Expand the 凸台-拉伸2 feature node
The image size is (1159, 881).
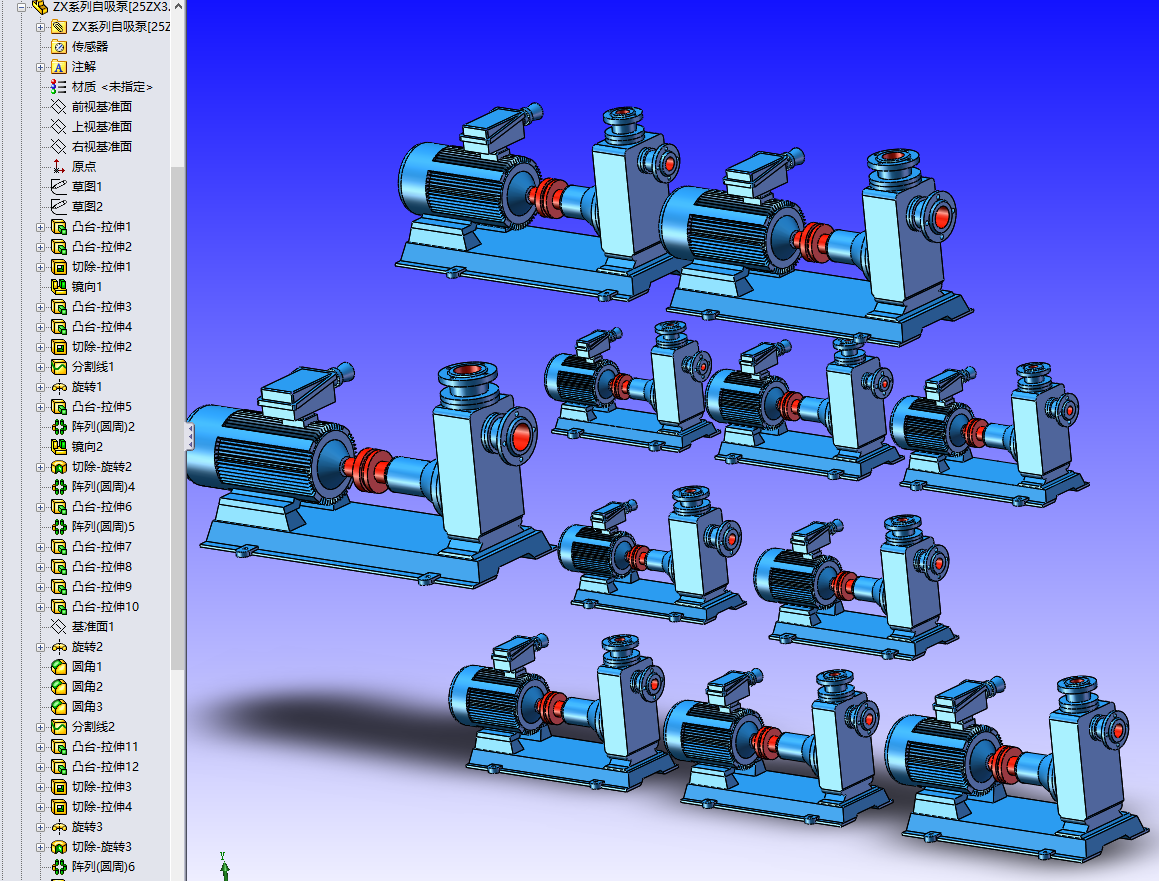tap(41, 247)
